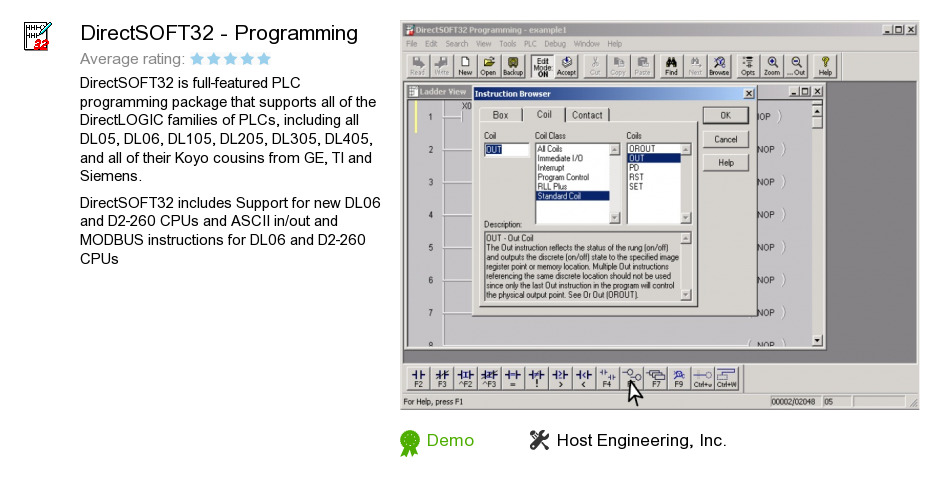The image size is (940, 487).
Task: Open the File menu
Action: 412,44
